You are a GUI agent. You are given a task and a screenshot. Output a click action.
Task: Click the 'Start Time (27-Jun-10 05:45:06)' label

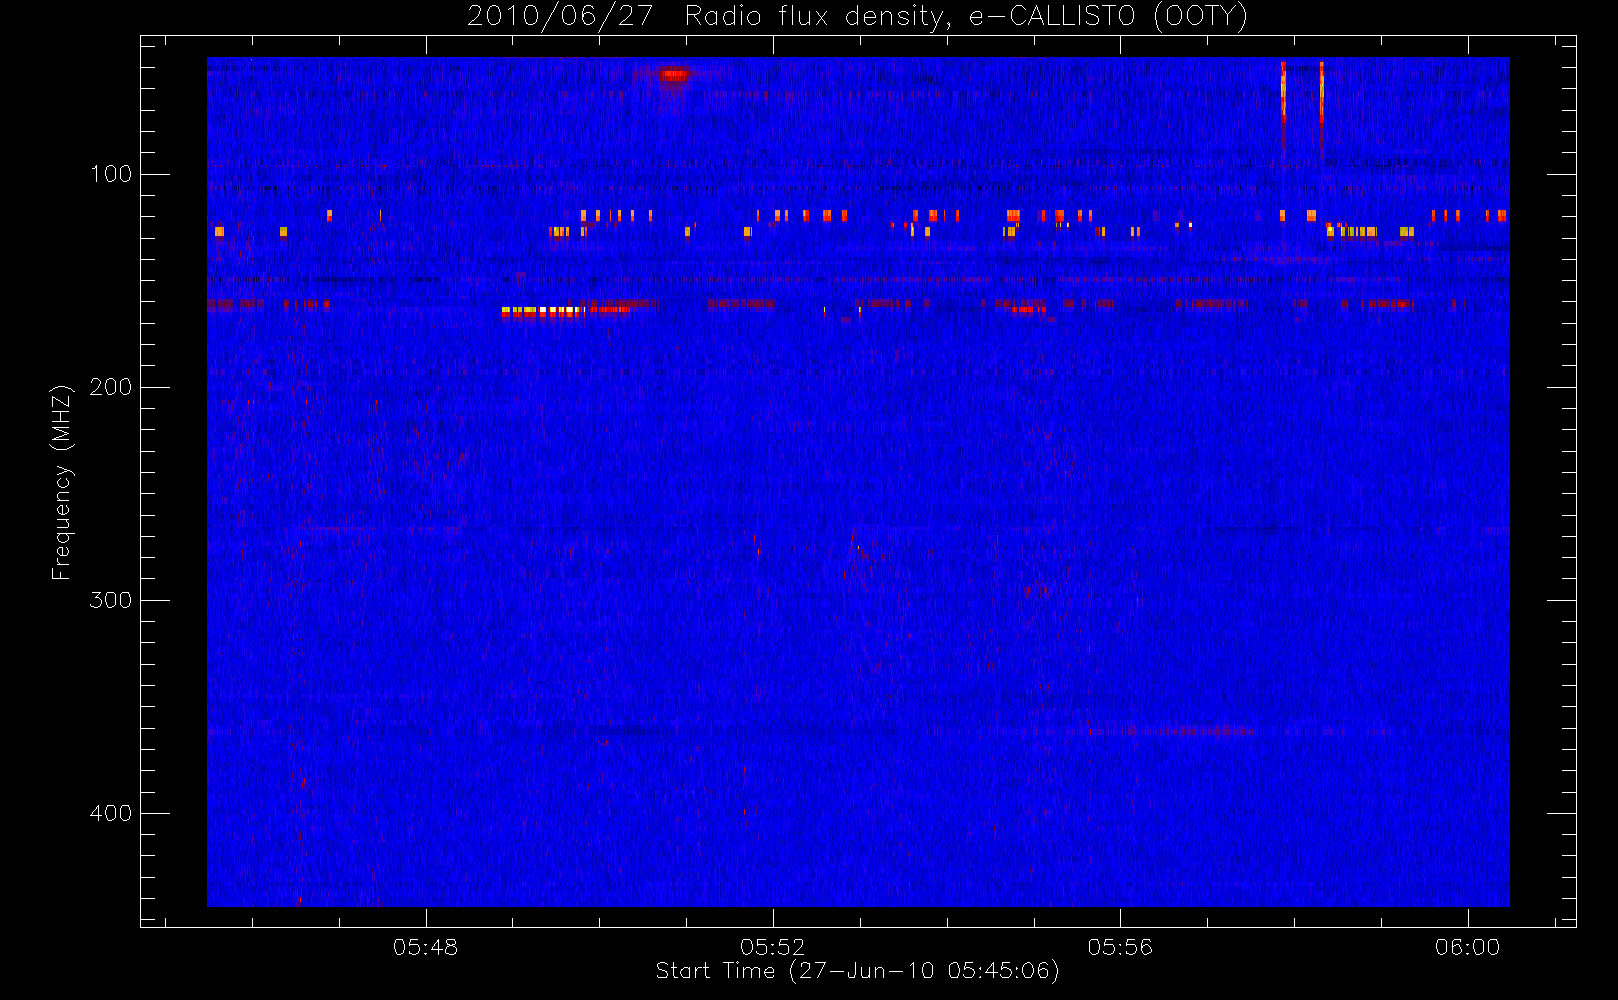[x=857, y=971]
